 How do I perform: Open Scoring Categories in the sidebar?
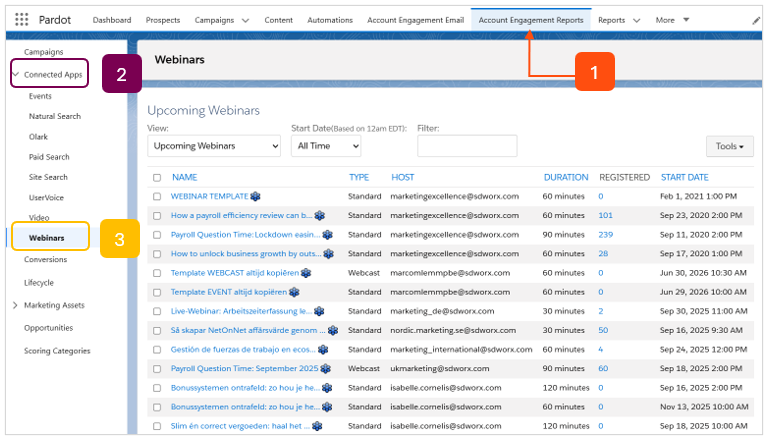tap(57, 351)
